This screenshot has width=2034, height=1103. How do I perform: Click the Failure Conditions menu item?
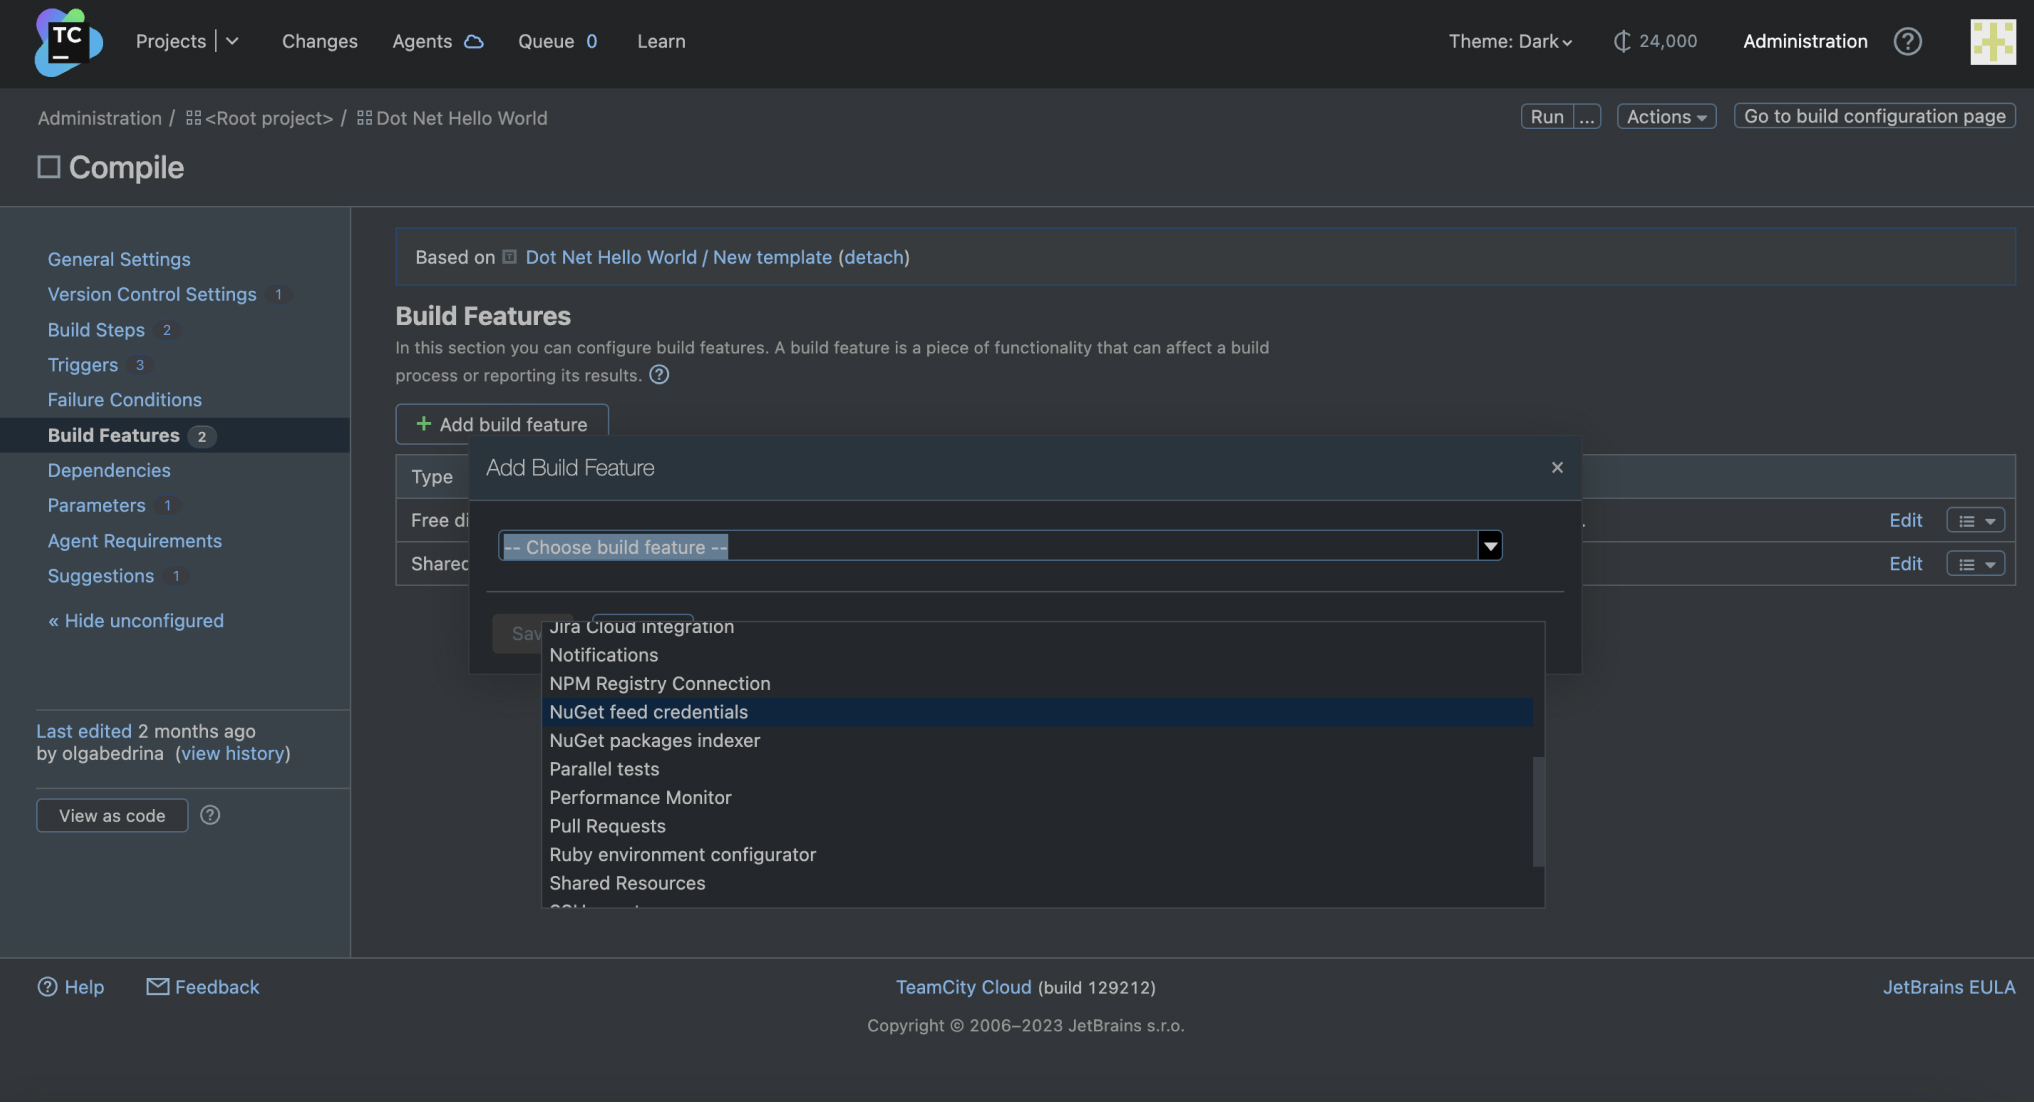click(125, 399)
